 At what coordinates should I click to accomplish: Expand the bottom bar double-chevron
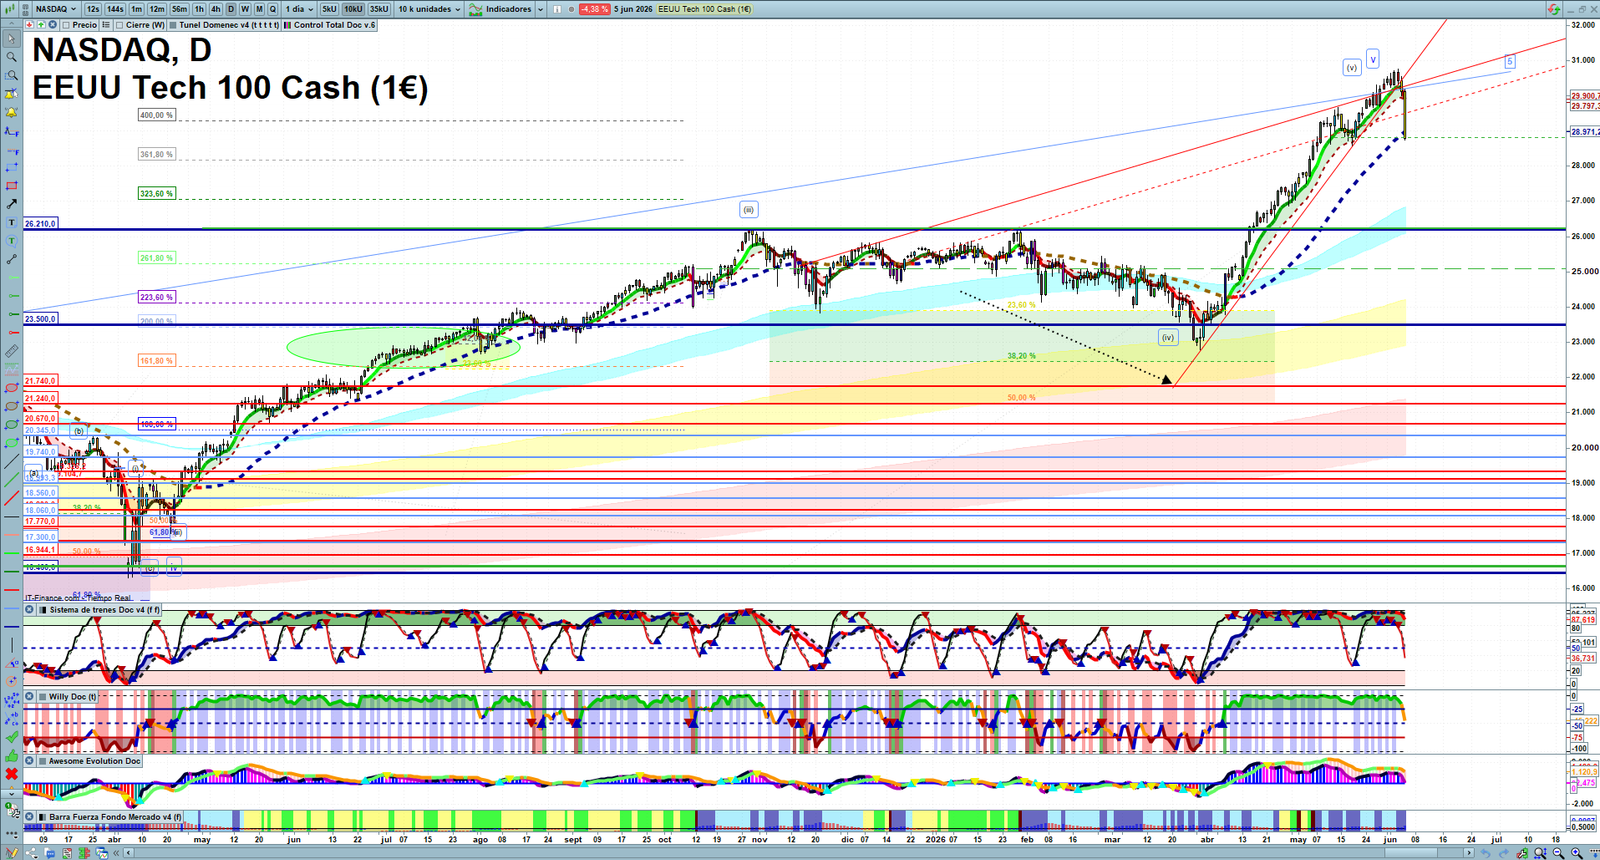pos(116,853)
